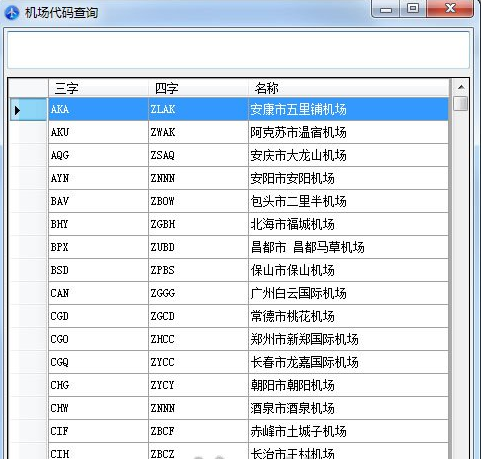Screen dimensions: 481x459
Task: Maximize the 机场代码查询 window
Action: pos(413,8)
